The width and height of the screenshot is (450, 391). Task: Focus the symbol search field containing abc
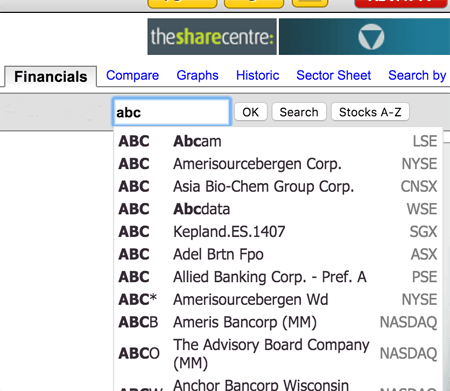pyautogui.click(x=172, y=112)
